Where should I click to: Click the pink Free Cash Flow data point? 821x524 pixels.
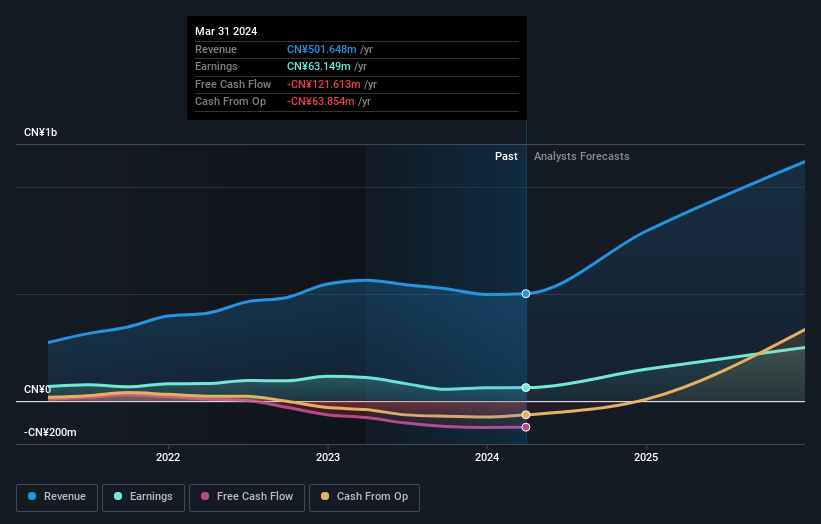(526, 427)
